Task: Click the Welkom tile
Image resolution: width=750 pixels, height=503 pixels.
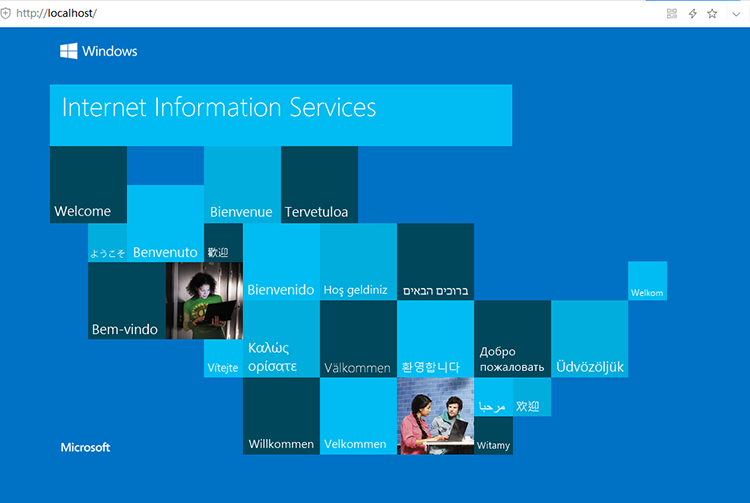Action: pyautogui.click(x=647, y=281)
